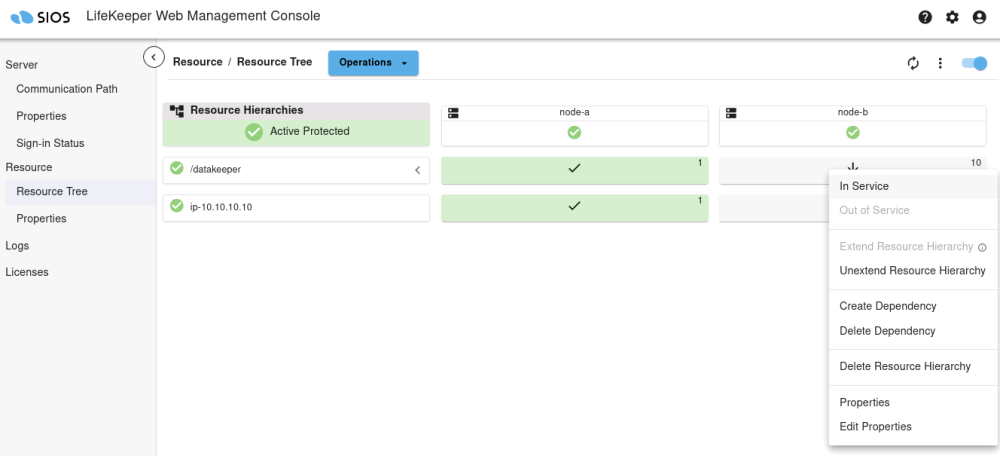Toggle the blue switch in the toolbar
Screen dimensions: 1000x456
coord(973,63)
